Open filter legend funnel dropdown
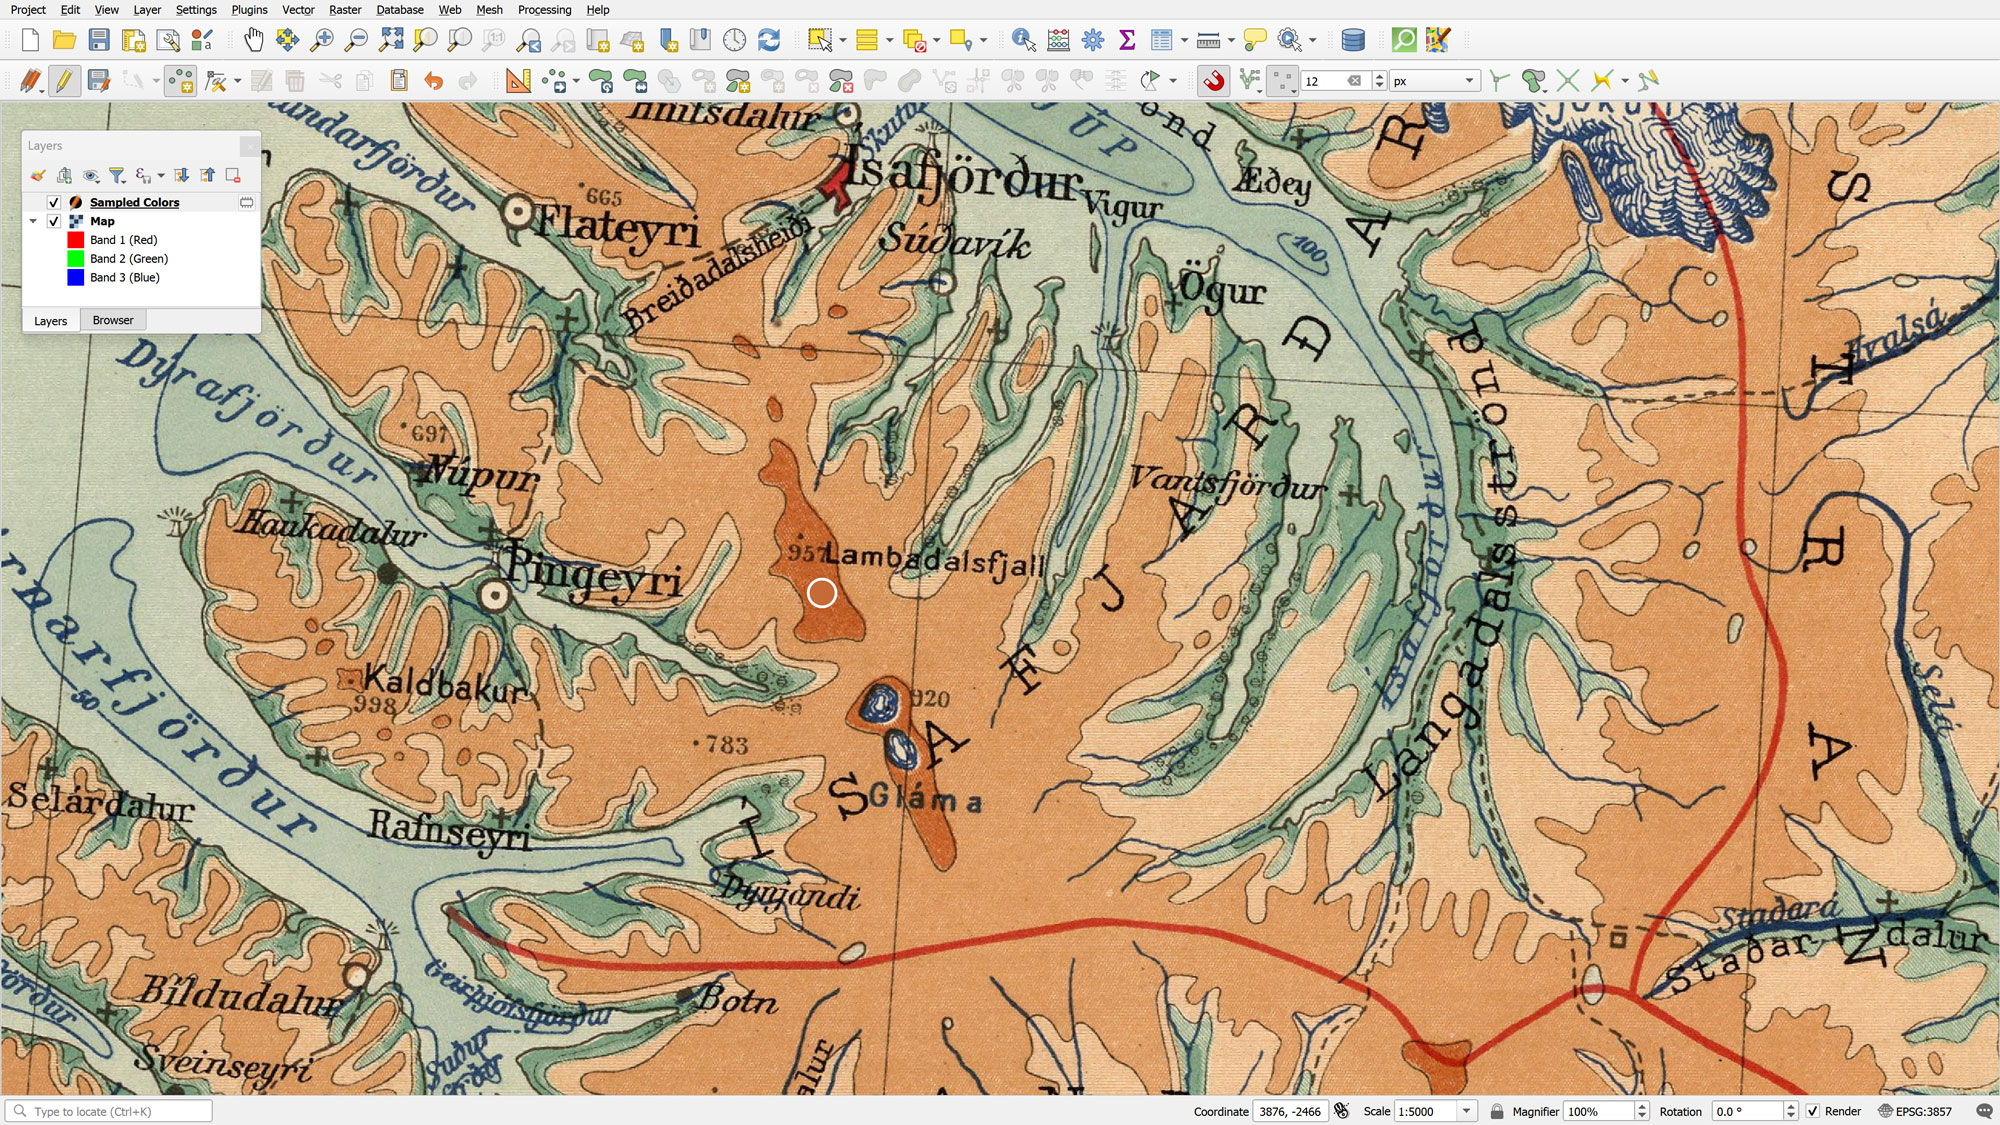Image resolution: width=2000 pixels, height=1125 pixels. point(117,175)
